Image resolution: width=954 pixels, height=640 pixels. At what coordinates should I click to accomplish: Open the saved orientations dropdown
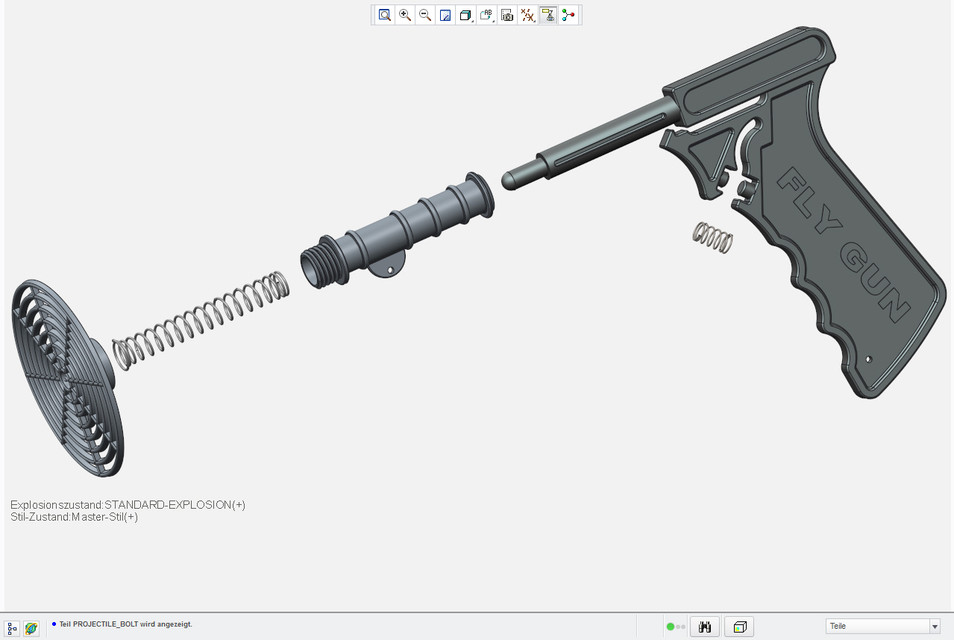point(487,15)
